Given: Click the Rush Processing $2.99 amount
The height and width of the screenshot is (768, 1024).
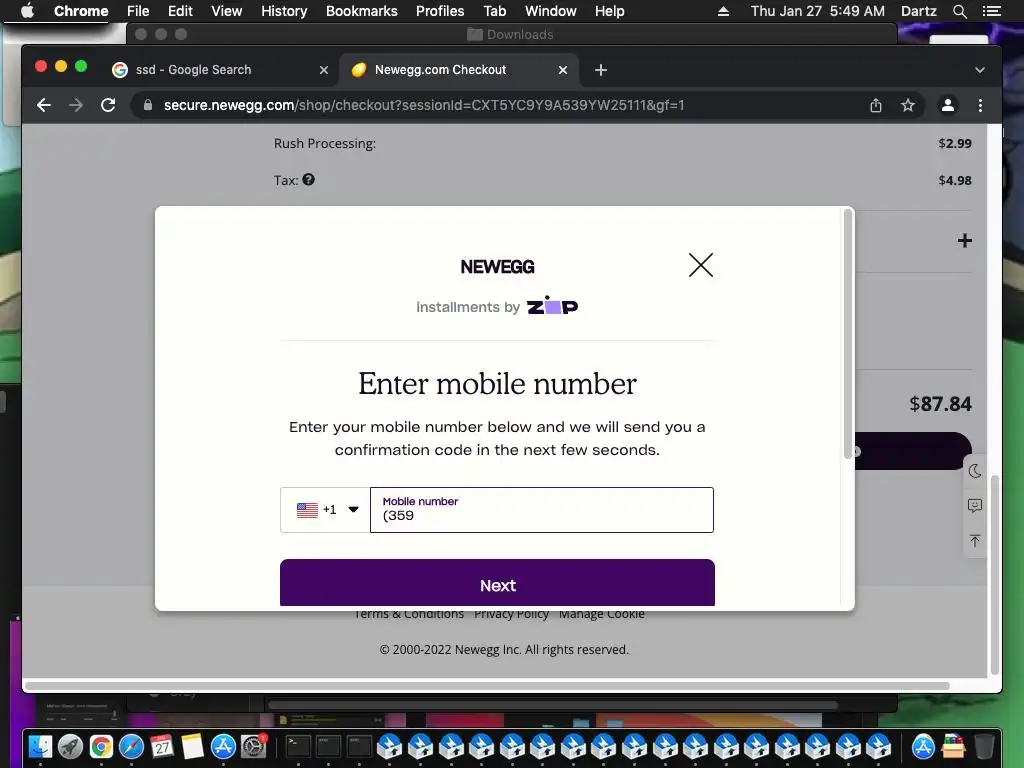Looking at the screenshot, I should [x=955, y=143].
